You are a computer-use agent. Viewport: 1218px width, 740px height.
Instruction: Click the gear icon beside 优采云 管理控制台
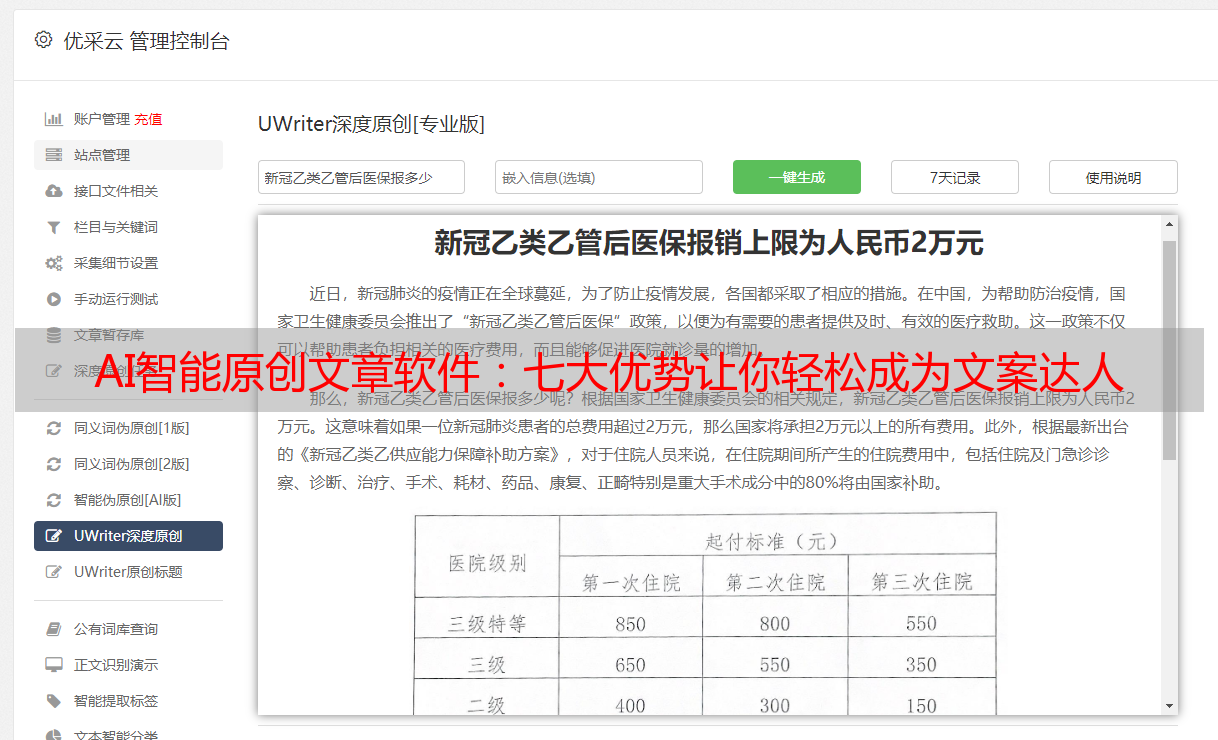click(x=43, y=40)
